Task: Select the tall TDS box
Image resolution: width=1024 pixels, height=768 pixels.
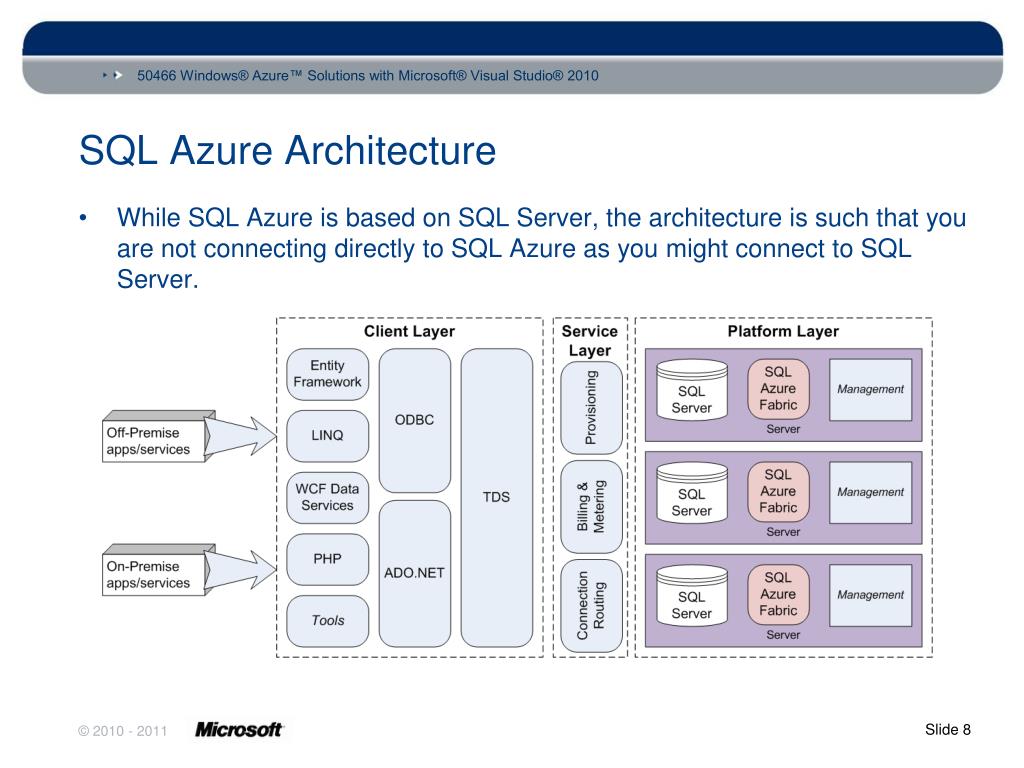Action: coord(496,497)
